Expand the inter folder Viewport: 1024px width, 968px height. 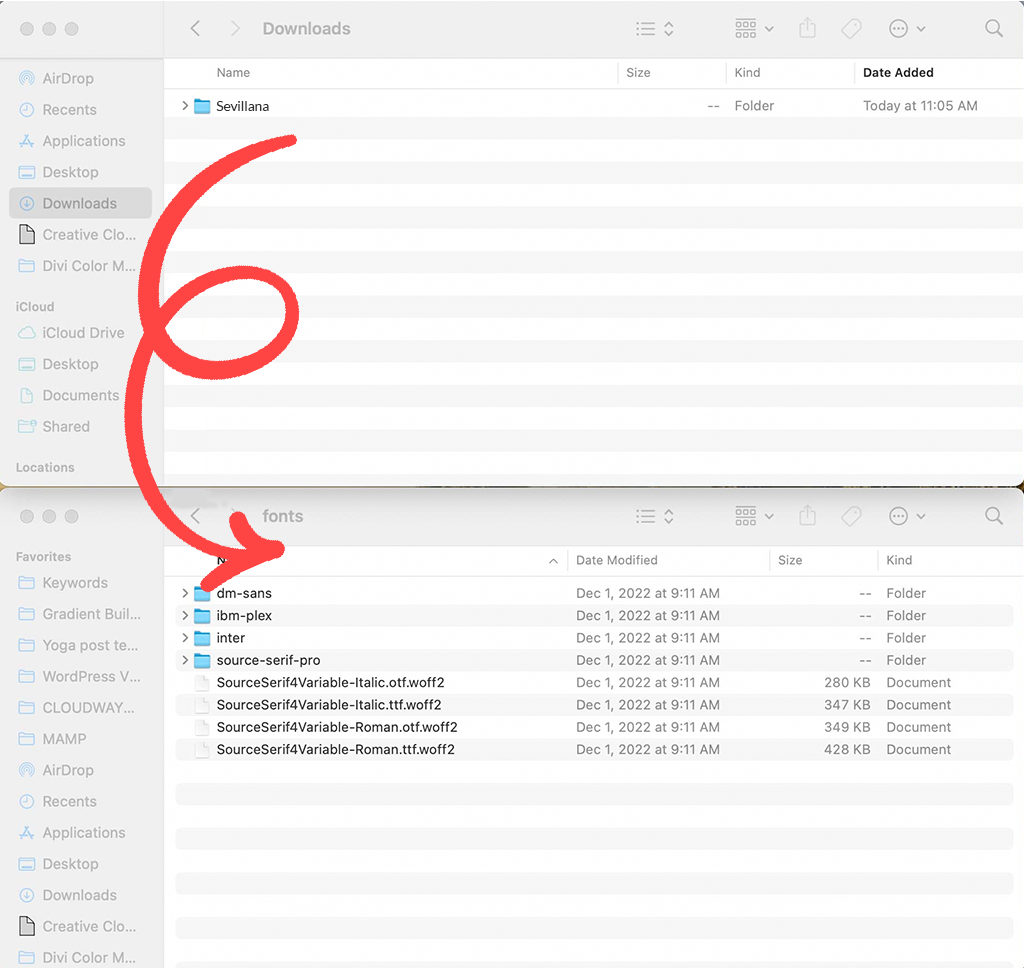(185, 637)
